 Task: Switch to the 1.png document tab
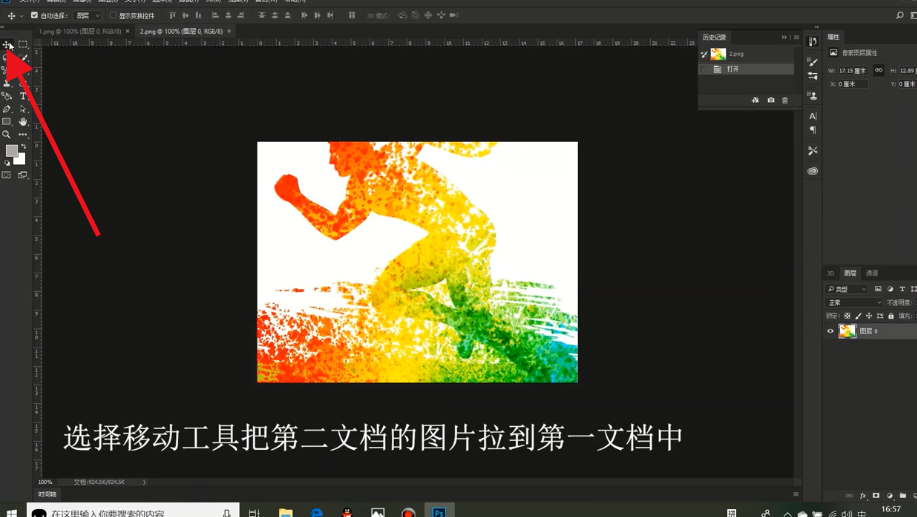pos(80,31)
